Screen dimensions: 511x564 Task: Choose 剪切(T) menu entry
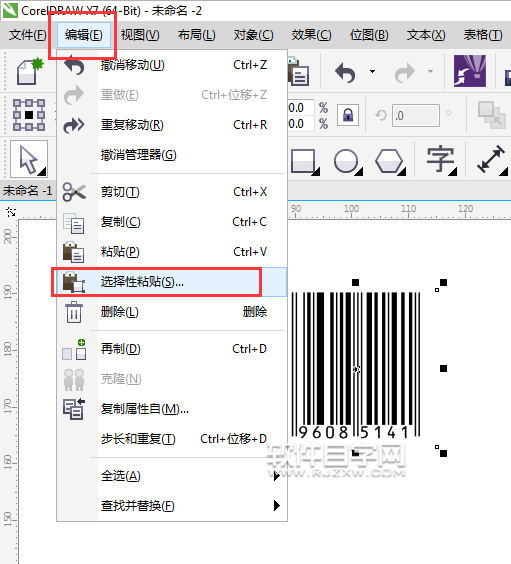172,192
